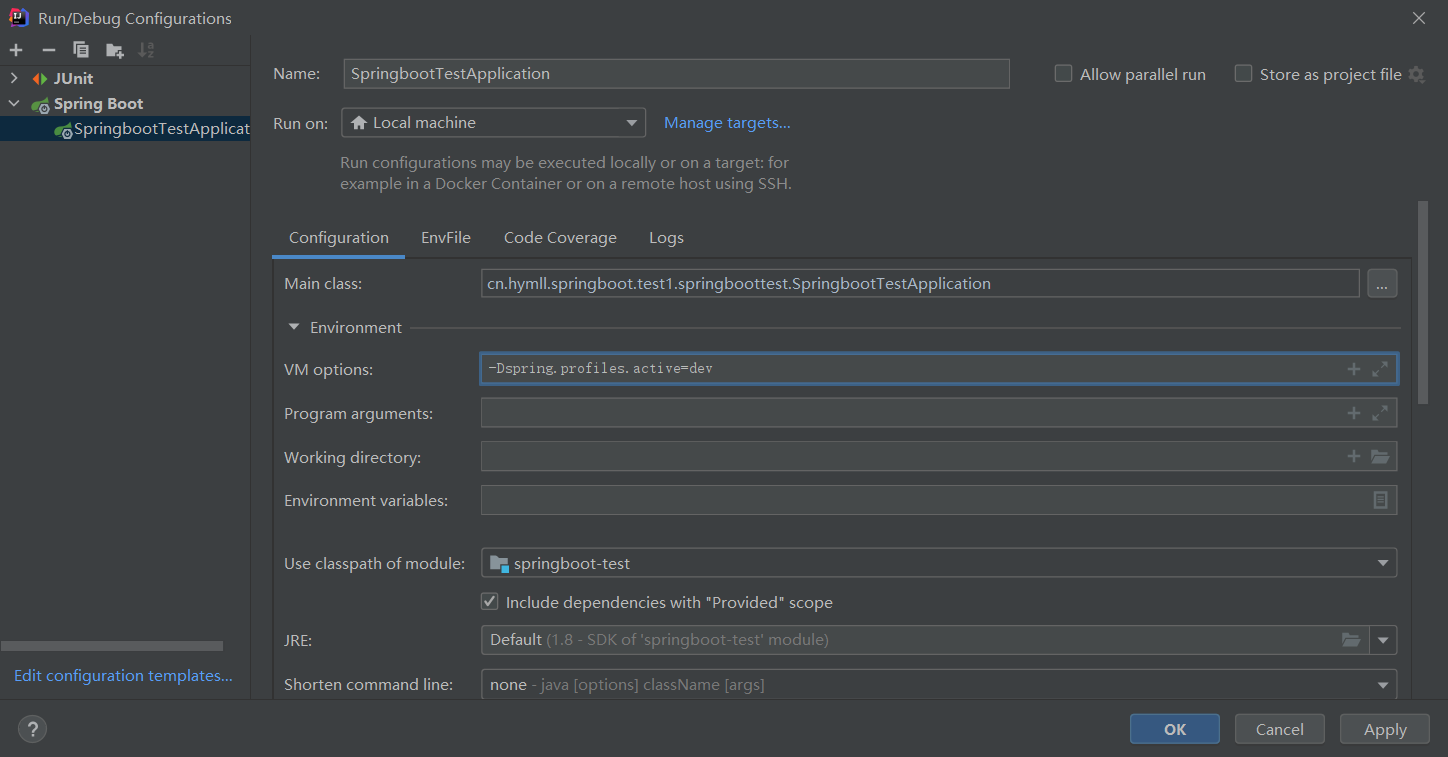The width and height of the screenshot is (1448, 757).
Task: Click the Remove Configuration minus icon
Action: [48, 50]
